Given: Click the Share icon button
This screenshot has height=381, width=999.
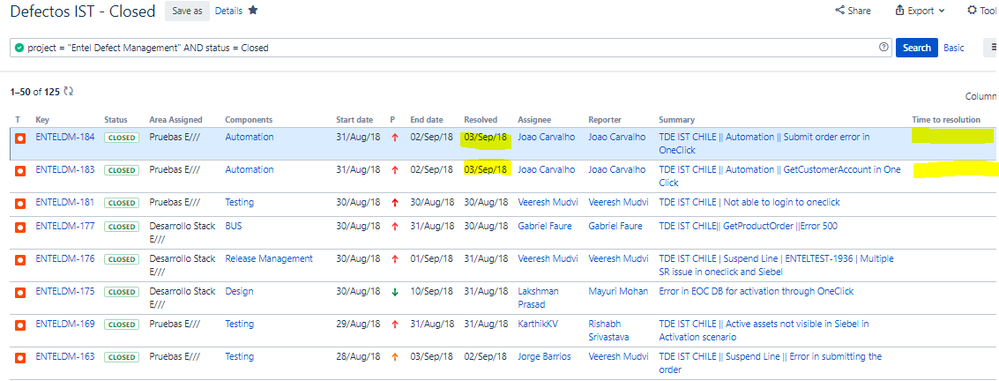Looking at the screenshot, I should (853, 11).
